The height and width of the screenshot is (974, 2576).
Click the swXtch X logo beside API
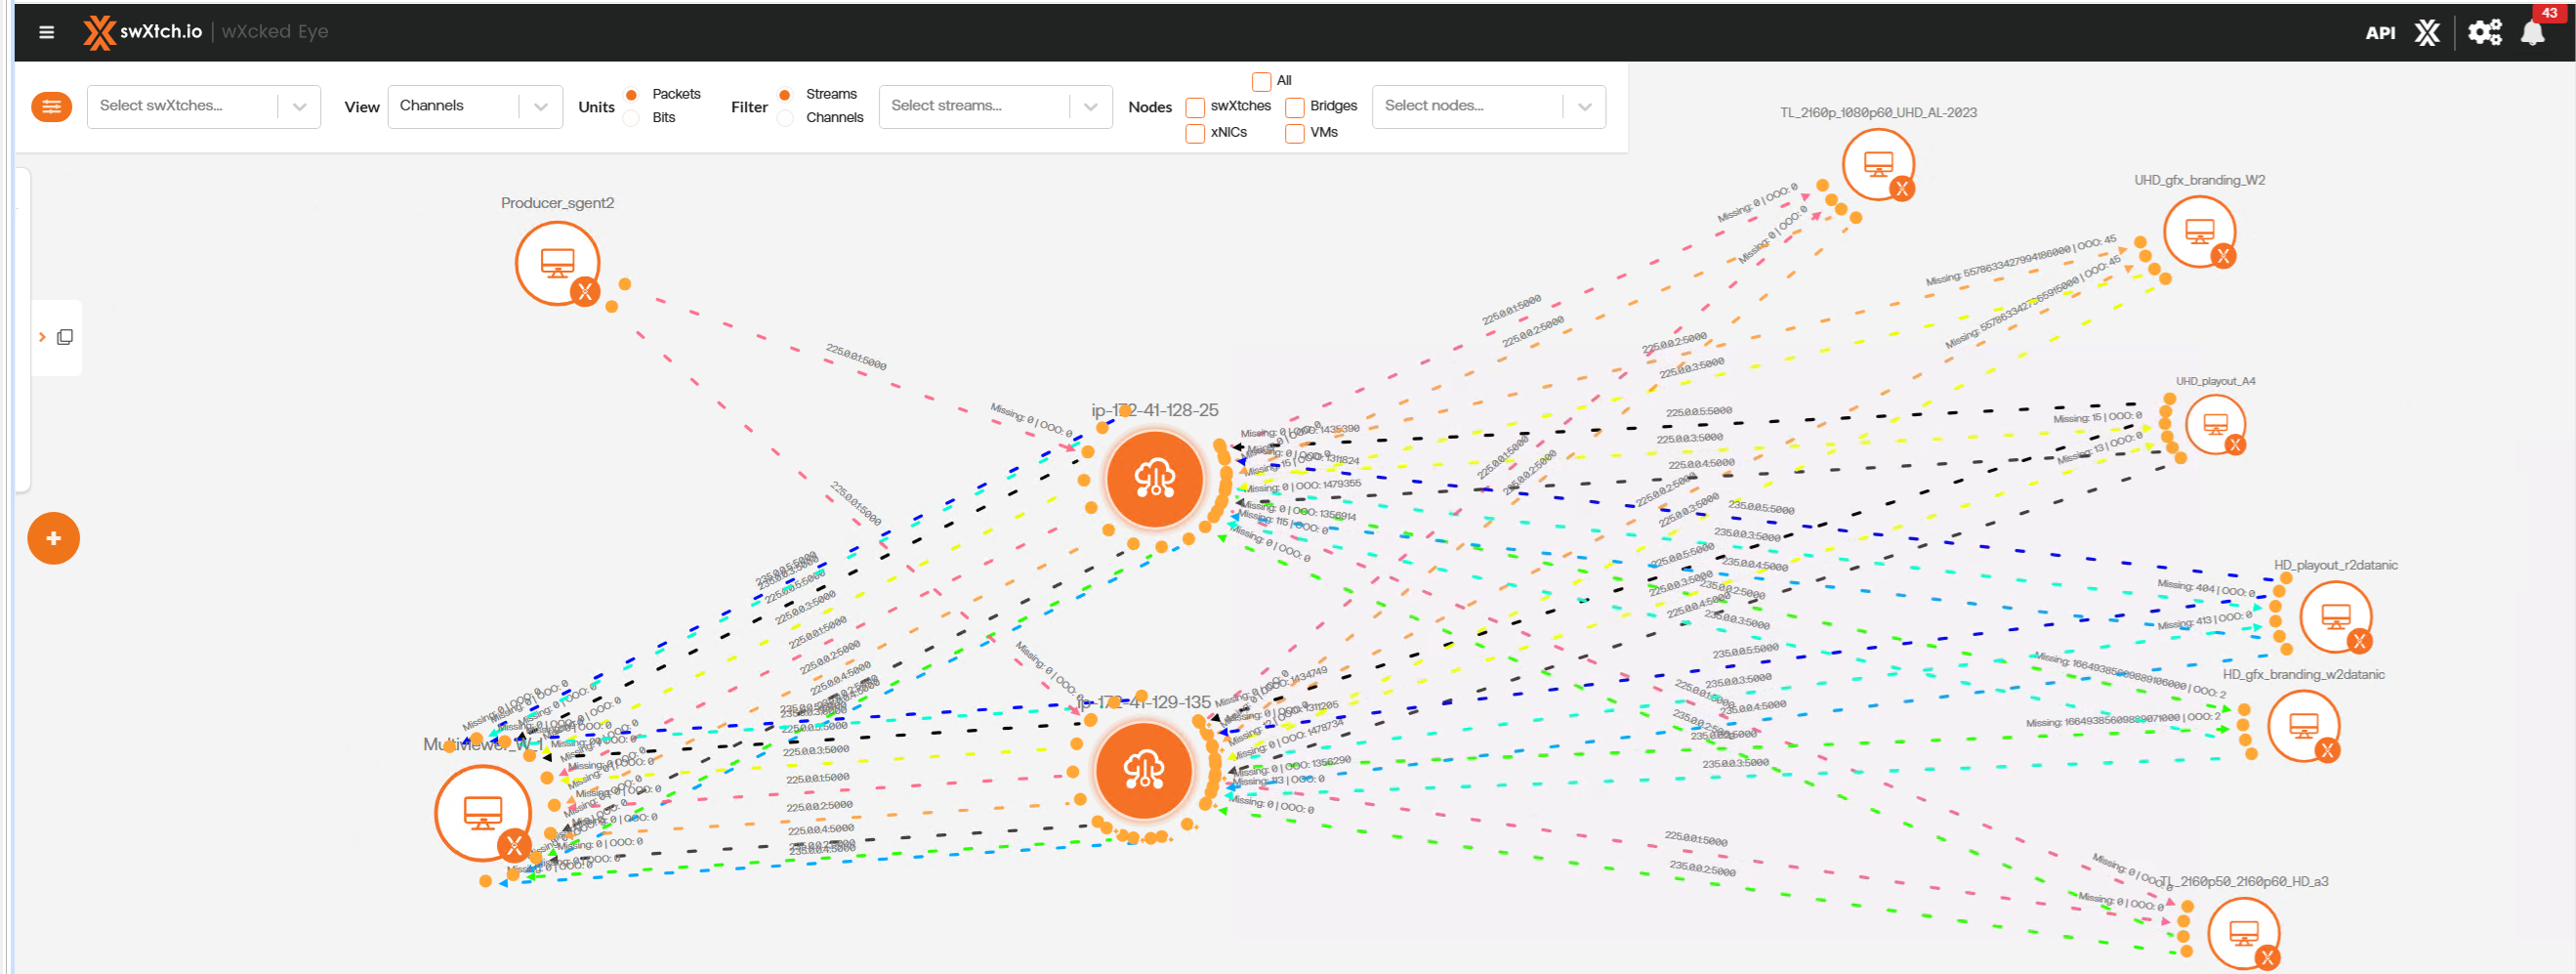click(2427, 33)
